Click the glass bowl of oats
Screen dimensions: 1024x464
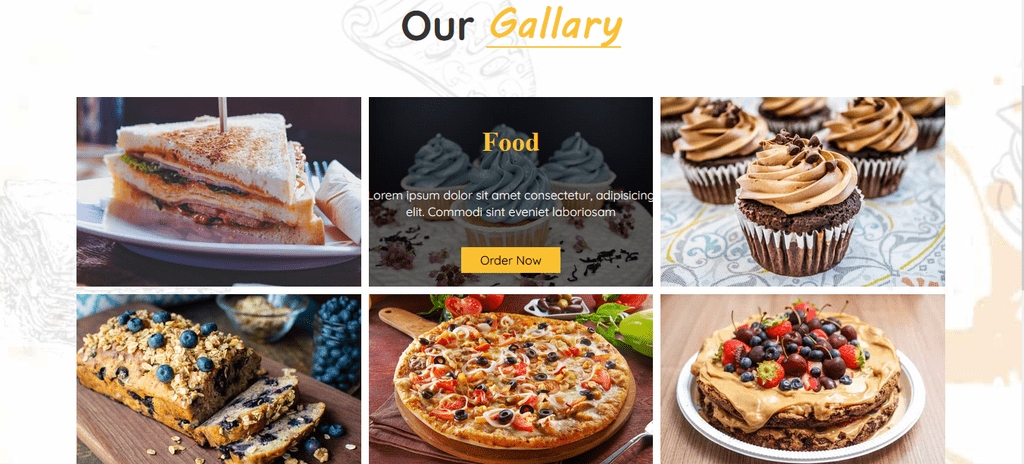click(261, 316)
